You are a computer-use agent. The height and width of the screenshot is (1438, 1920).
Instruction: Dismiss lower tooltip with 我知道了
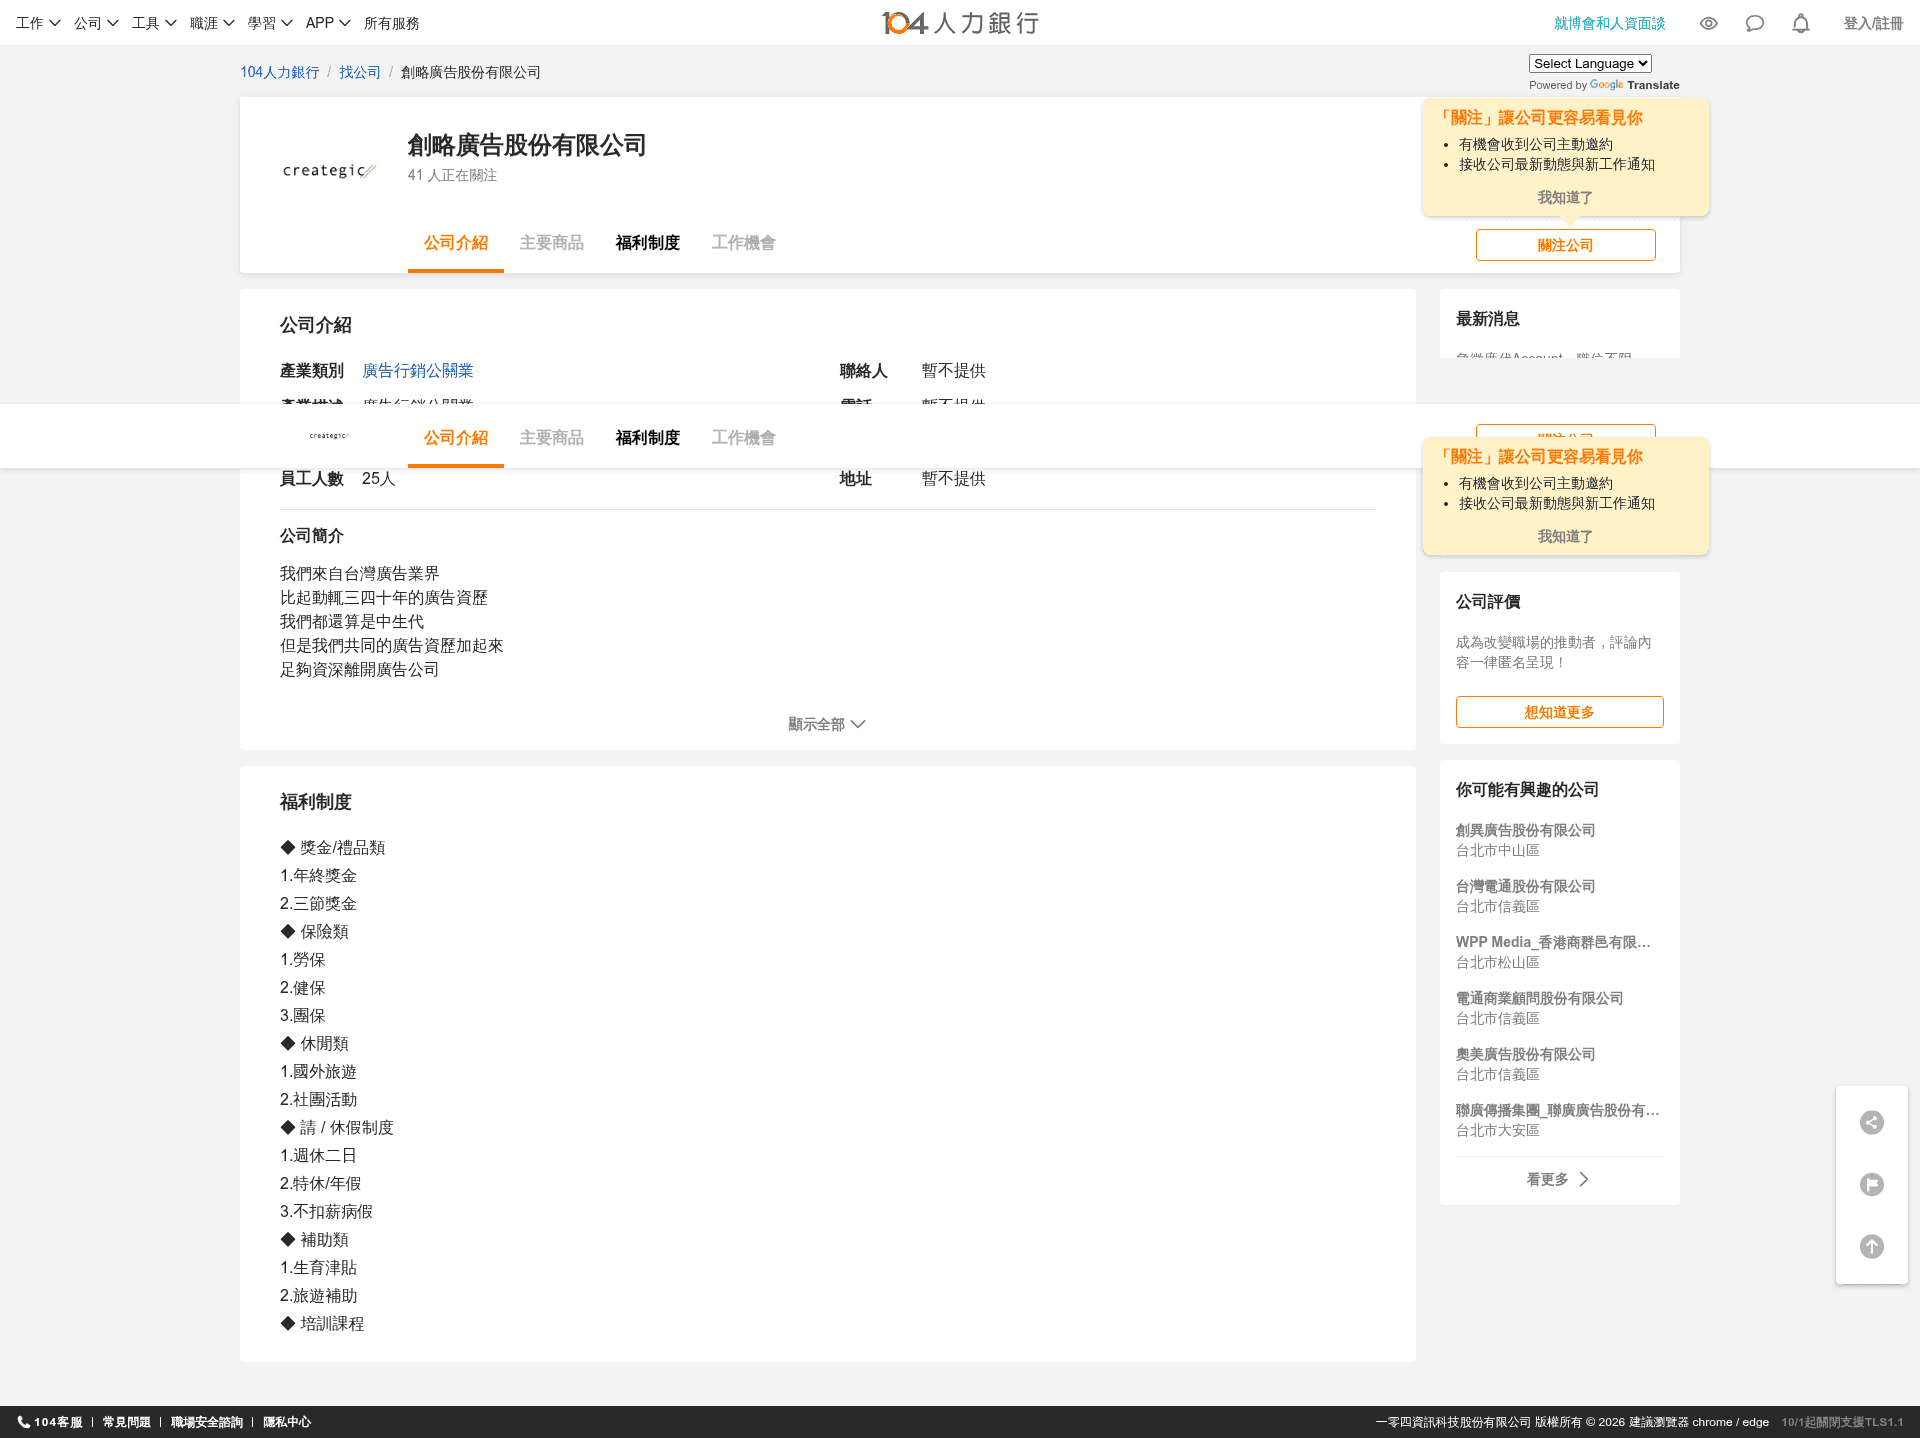(x=1566, y=537)
